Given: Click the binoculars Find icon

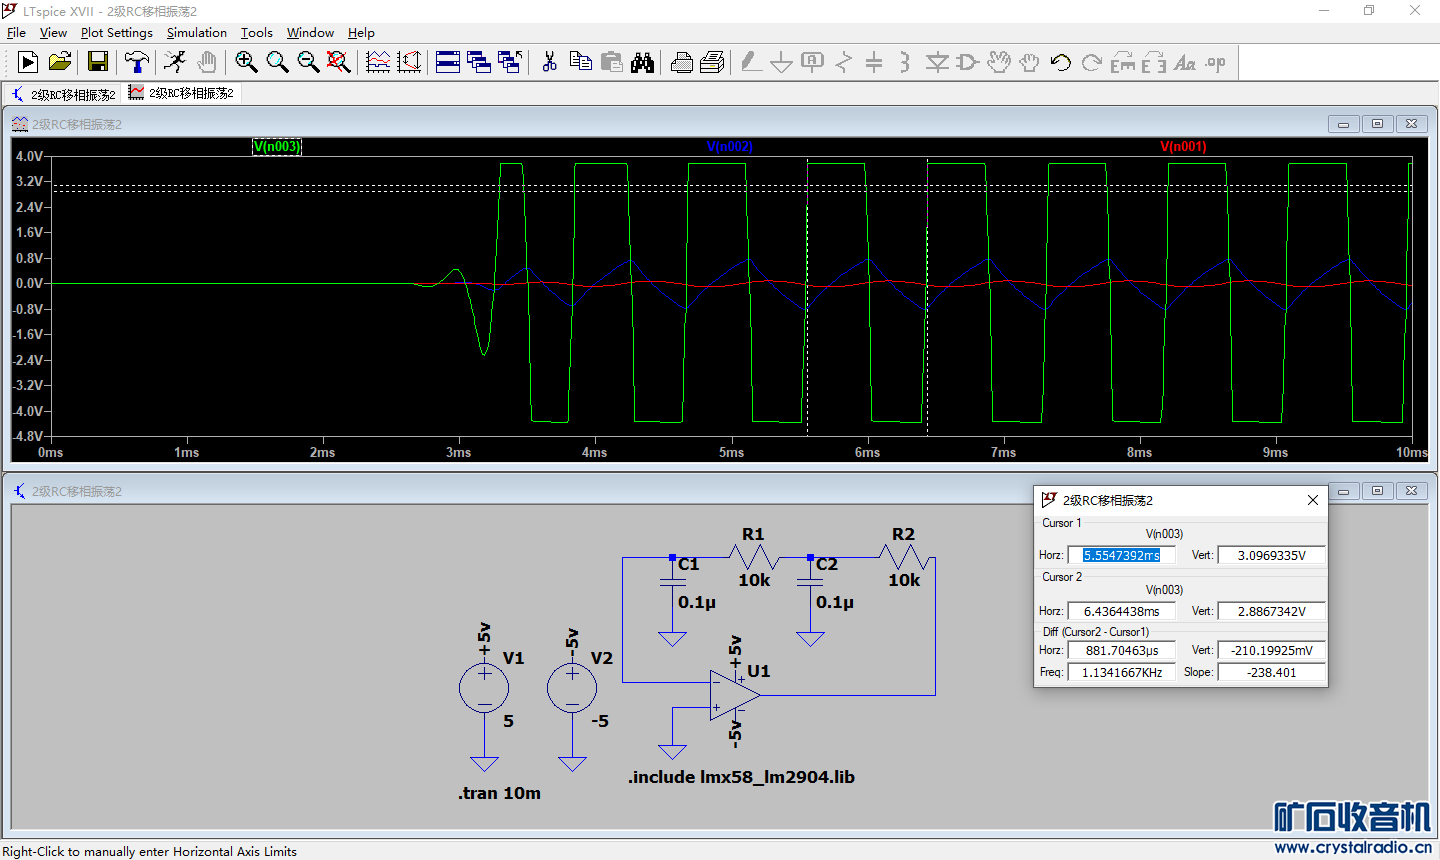Looking at the screenshot, I should tap(642, 63).
